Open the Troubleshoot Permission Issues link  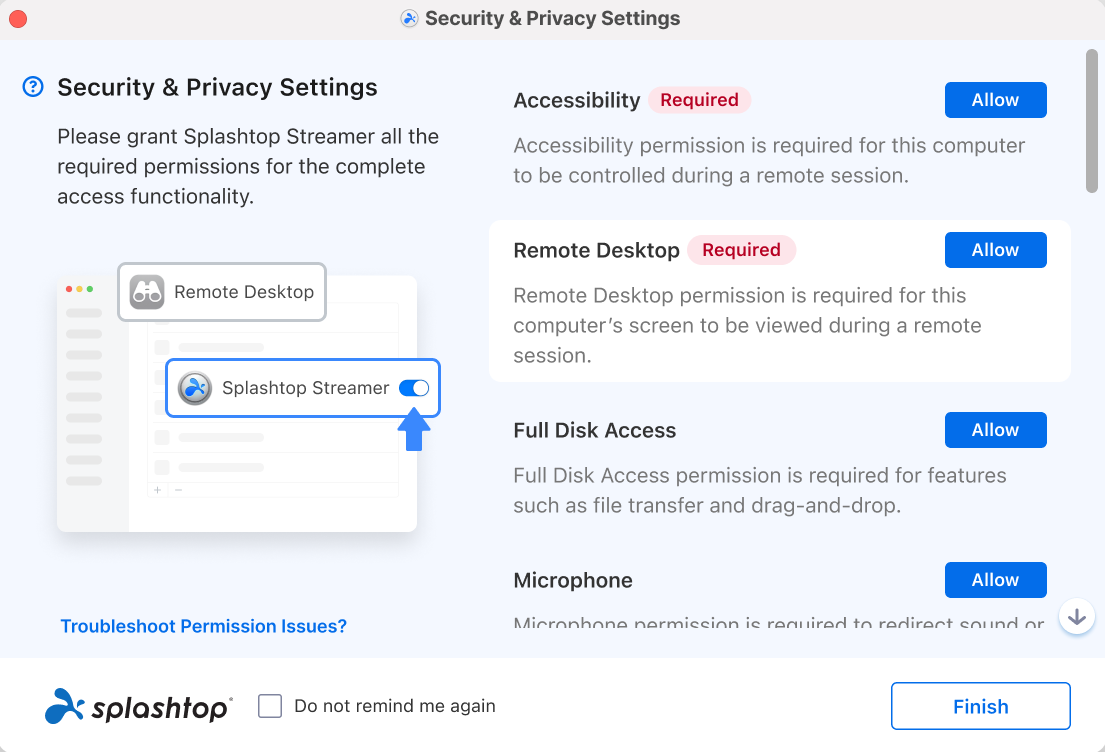(x=204, y=626)
